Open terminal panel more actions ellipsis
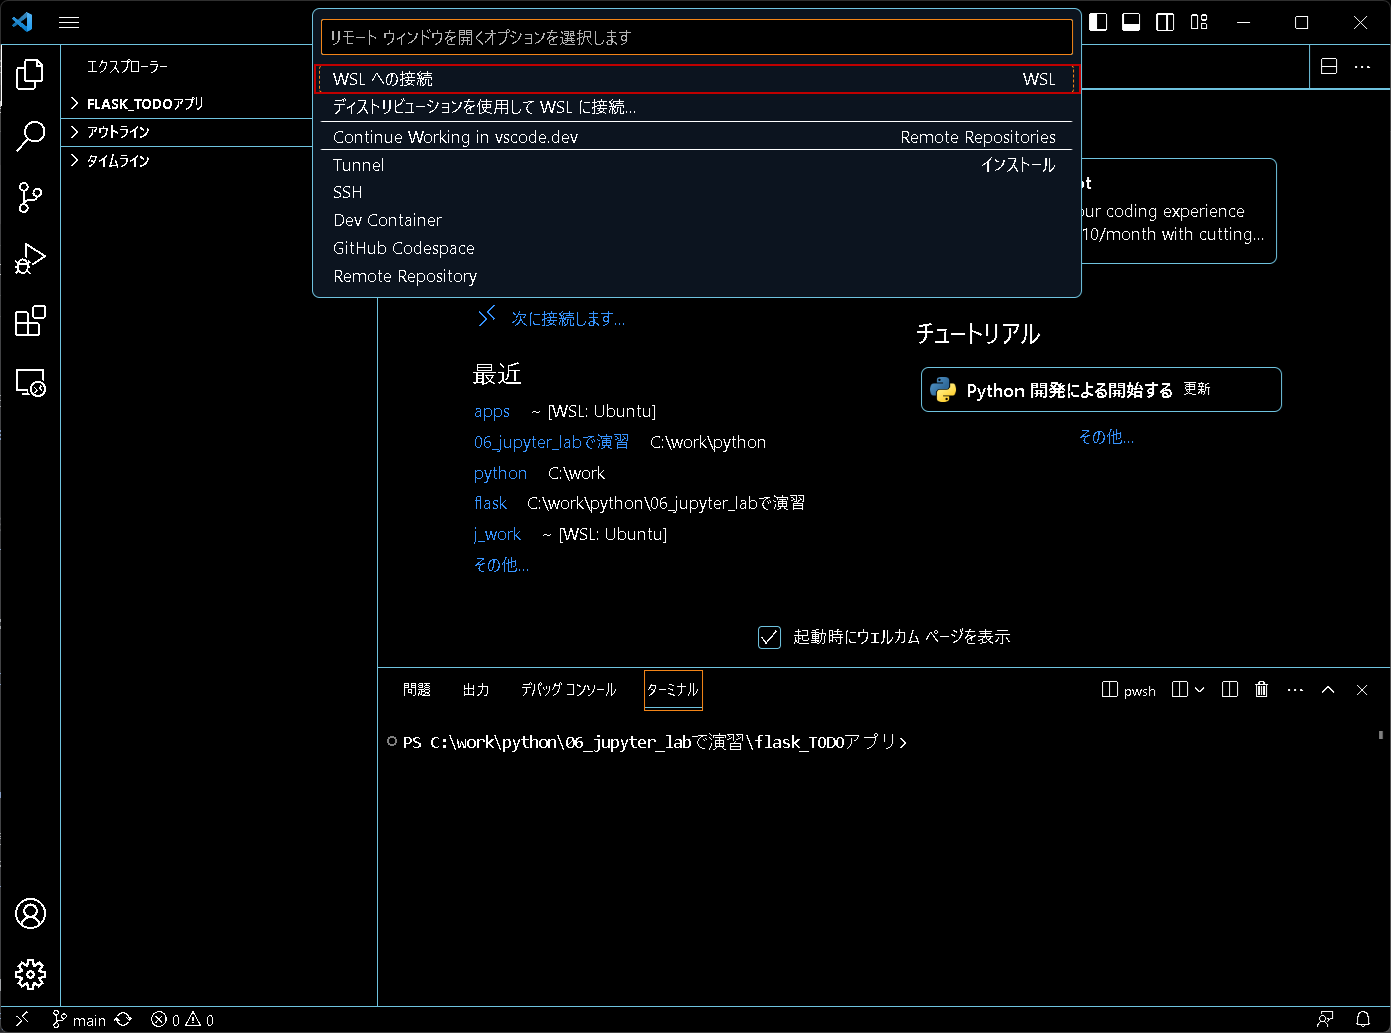 point(1295,689)
